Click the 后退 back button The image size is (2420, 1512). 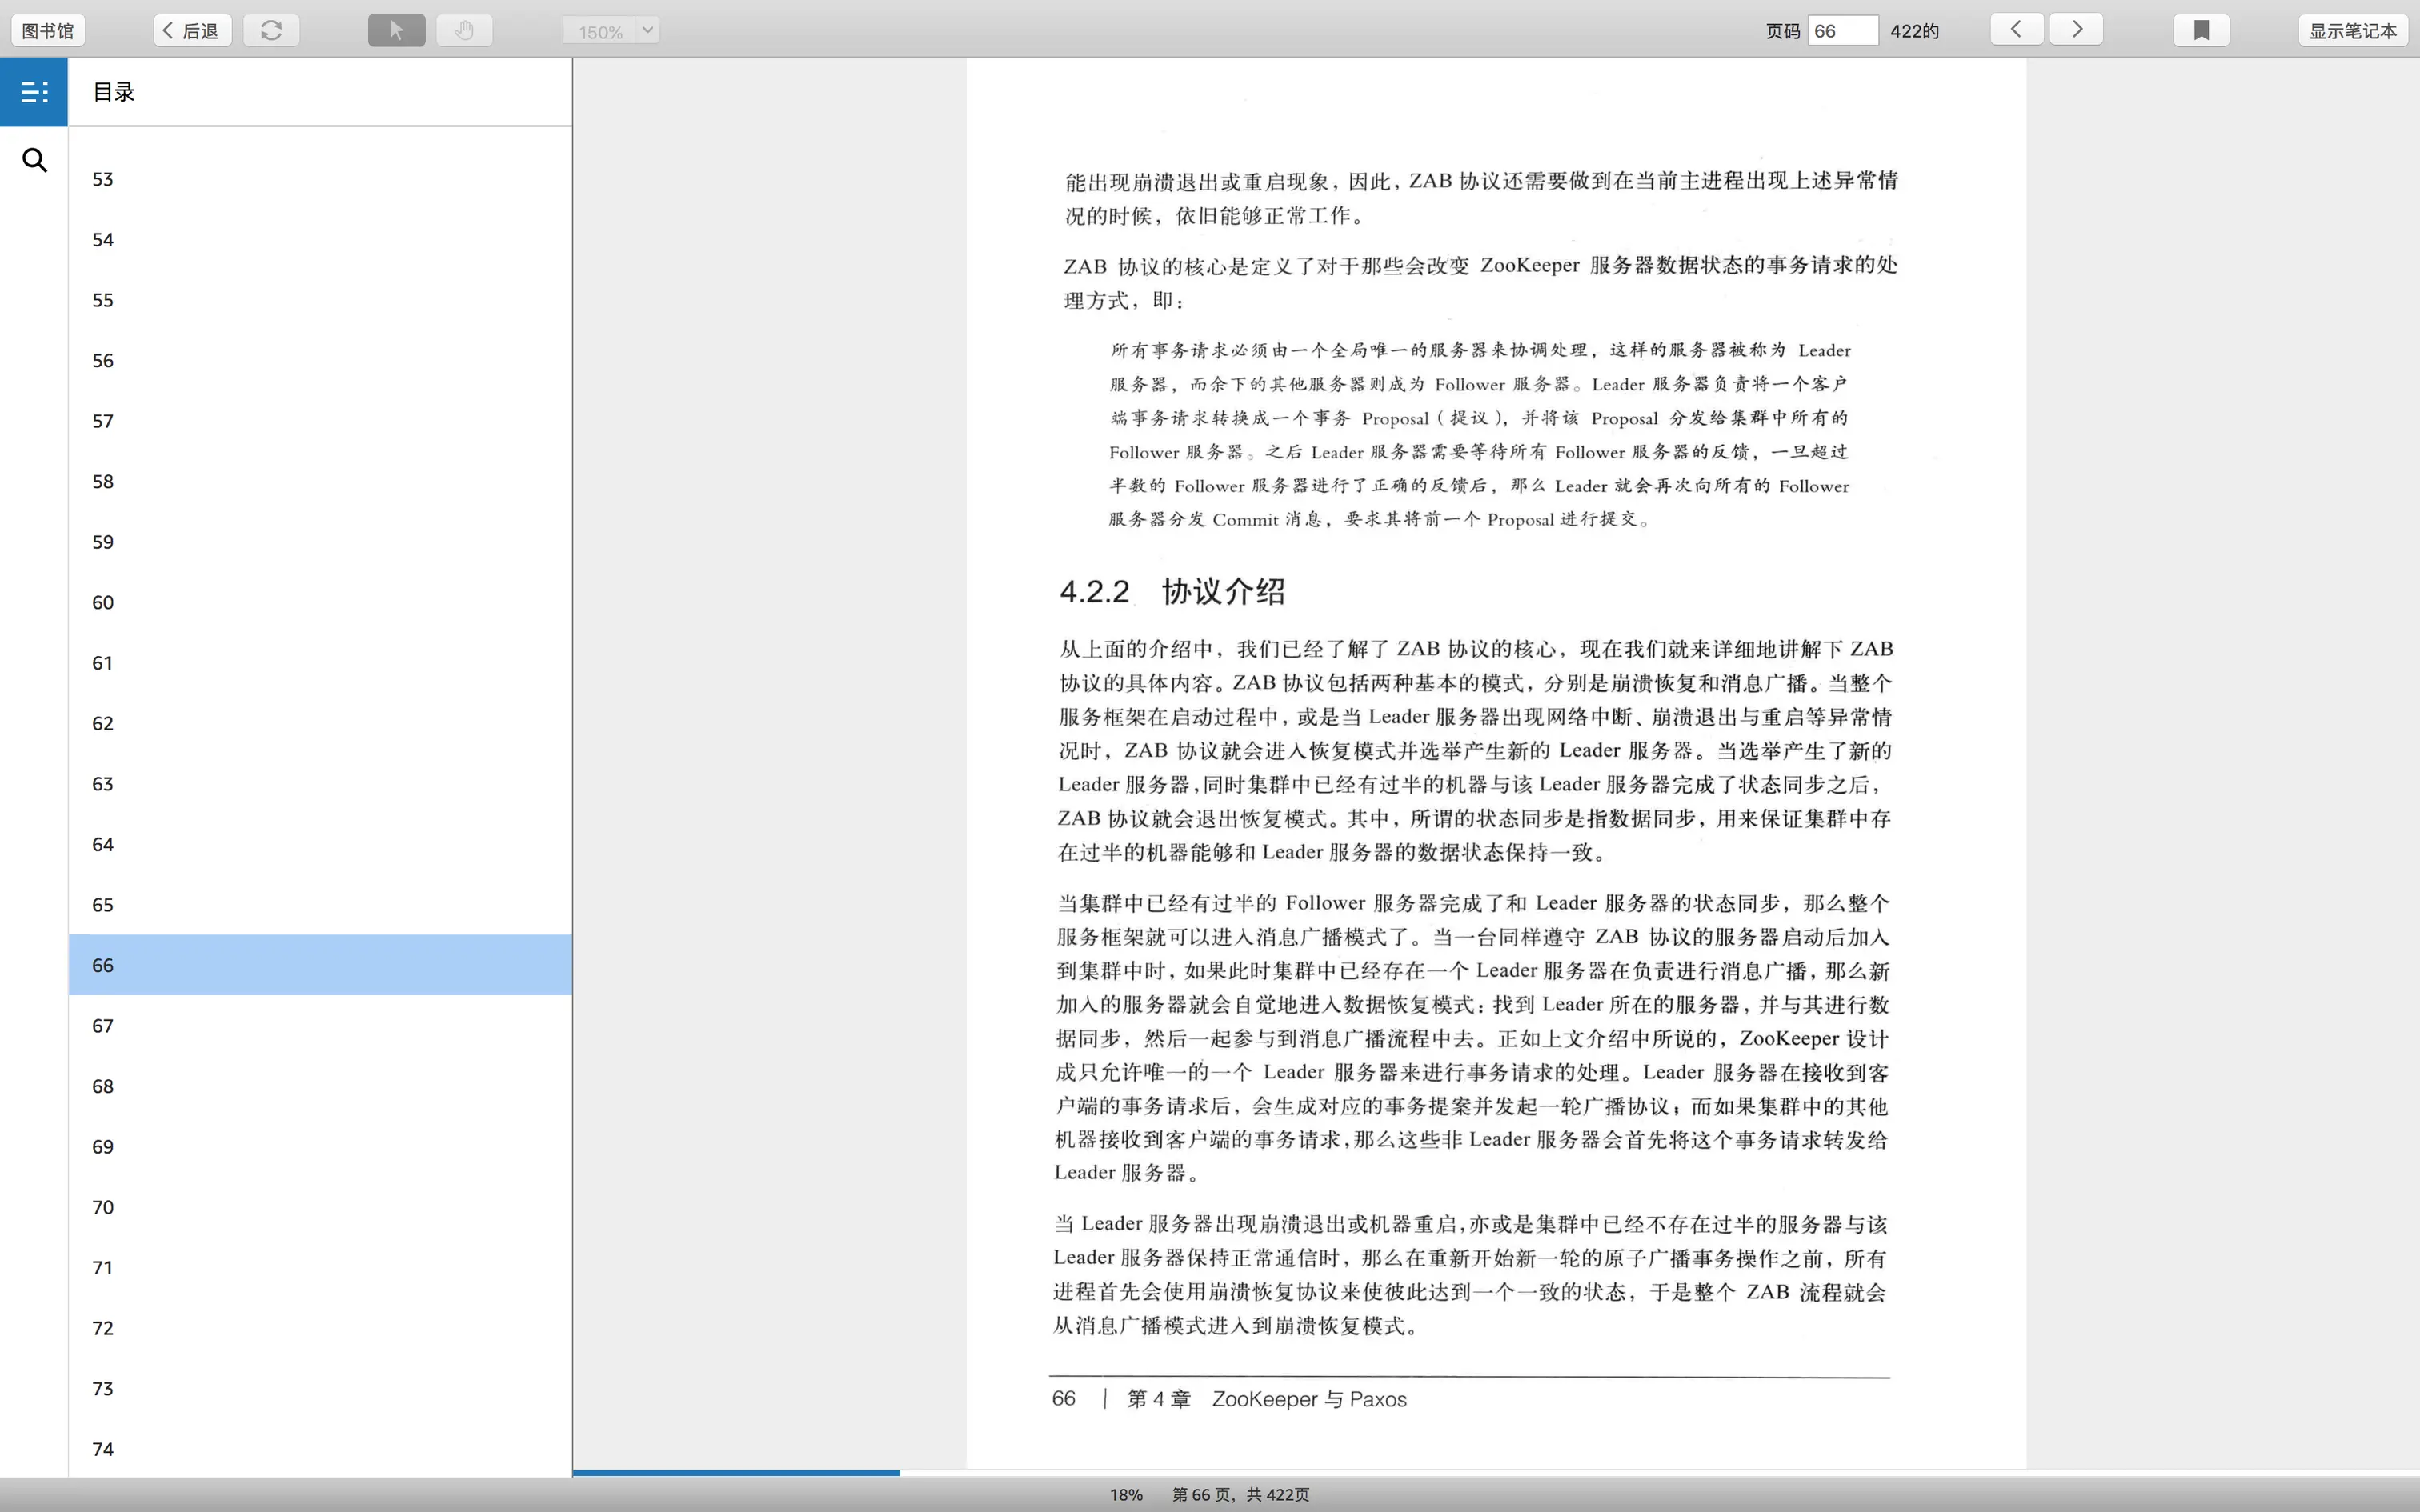(192, 30)
